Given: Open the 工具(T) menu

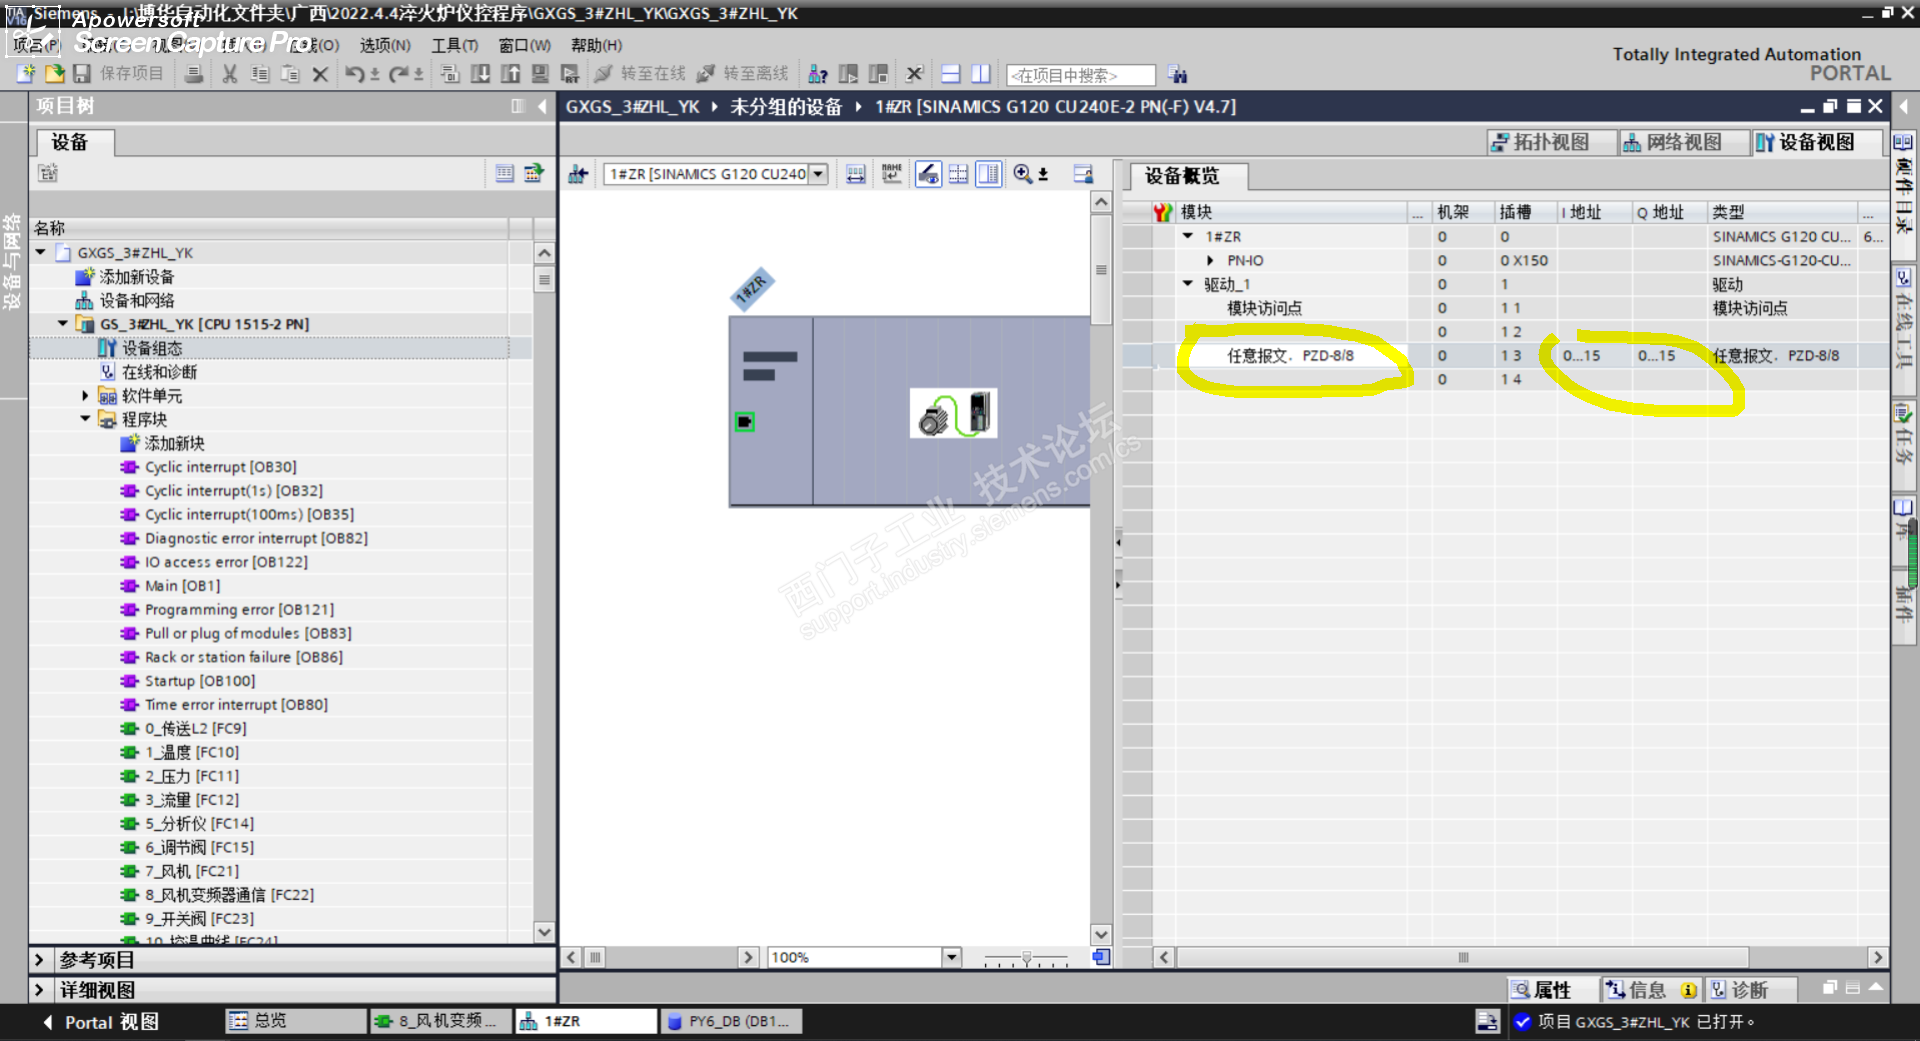Looking at the screenshot, I should [455, 45].
